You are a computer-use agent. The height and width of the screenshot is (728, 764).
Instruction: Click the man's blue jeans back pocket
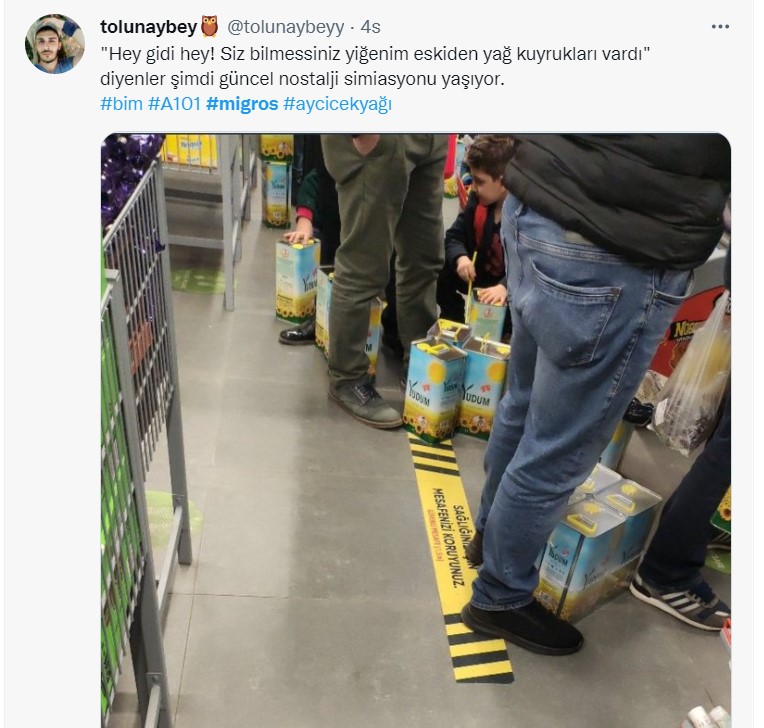[x=577, y=312]
